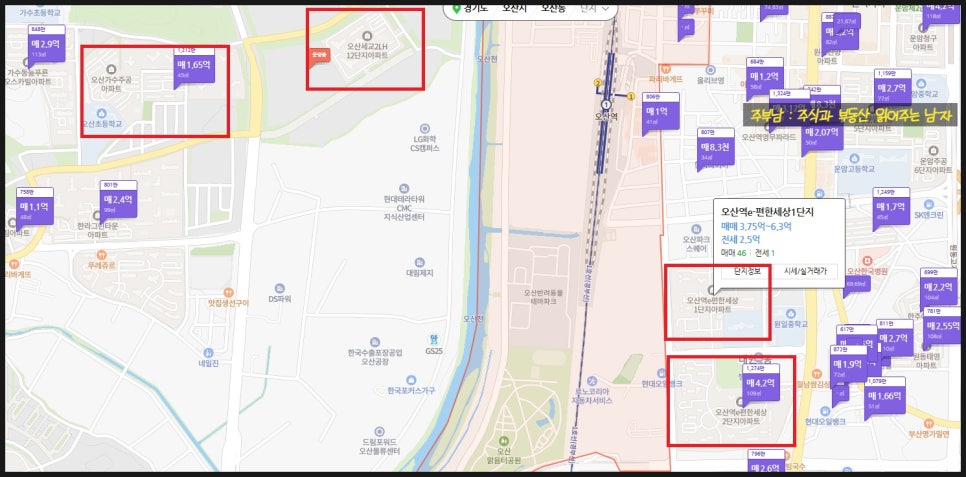Click the 오산역e편한세상 2단지아파트 complex icon

(x=740, y=402)
